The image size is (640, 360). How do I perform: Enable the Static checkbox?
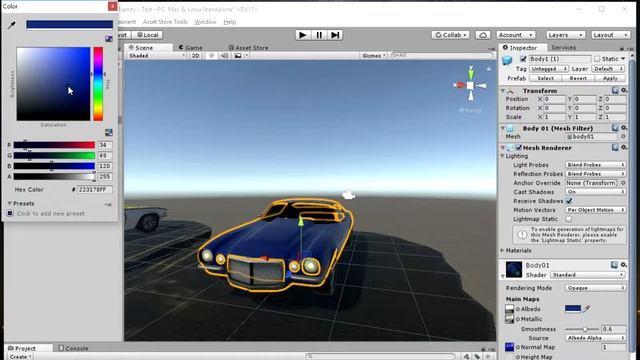597,59
